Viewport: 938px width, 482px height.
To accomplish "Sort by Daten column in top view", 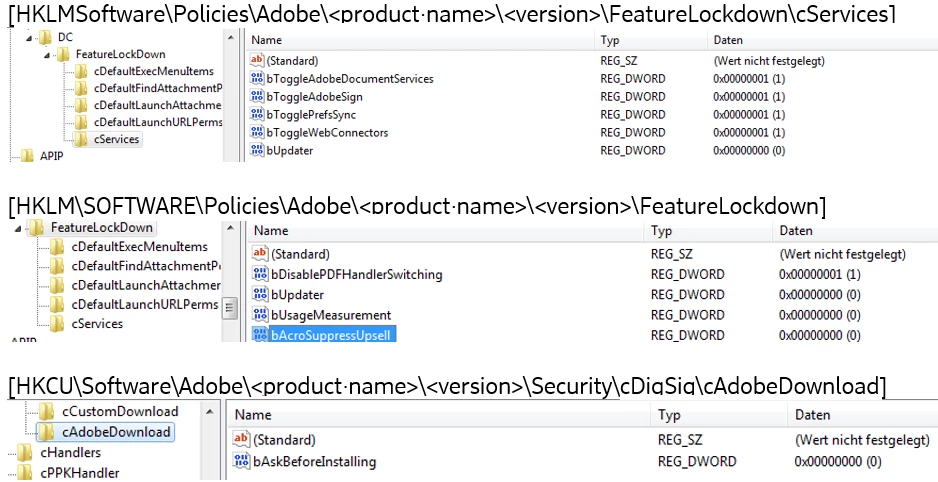I will click(728, 40).
